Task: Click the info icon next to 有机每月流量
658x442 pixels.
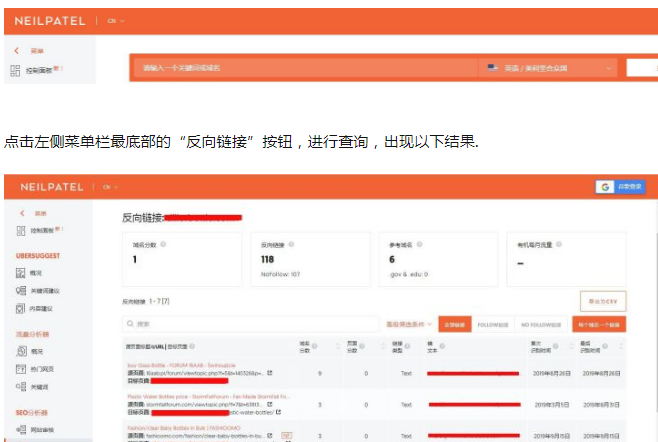Action: [559, 244]
